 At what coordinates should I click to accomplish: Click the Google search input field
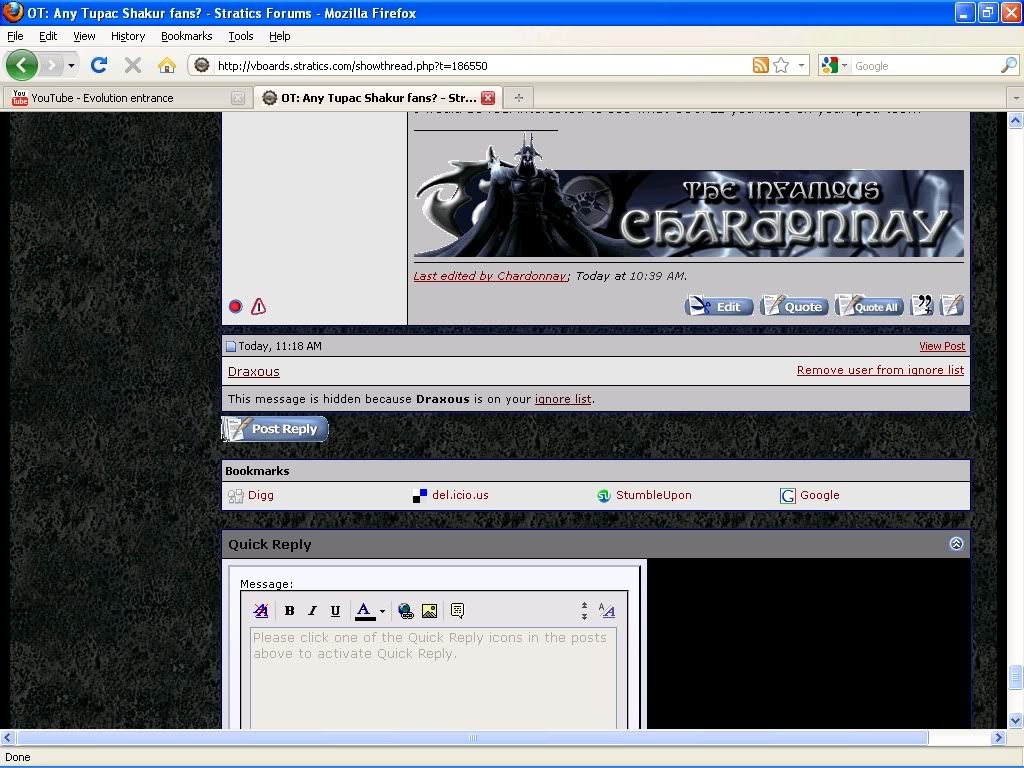[925, 66]
